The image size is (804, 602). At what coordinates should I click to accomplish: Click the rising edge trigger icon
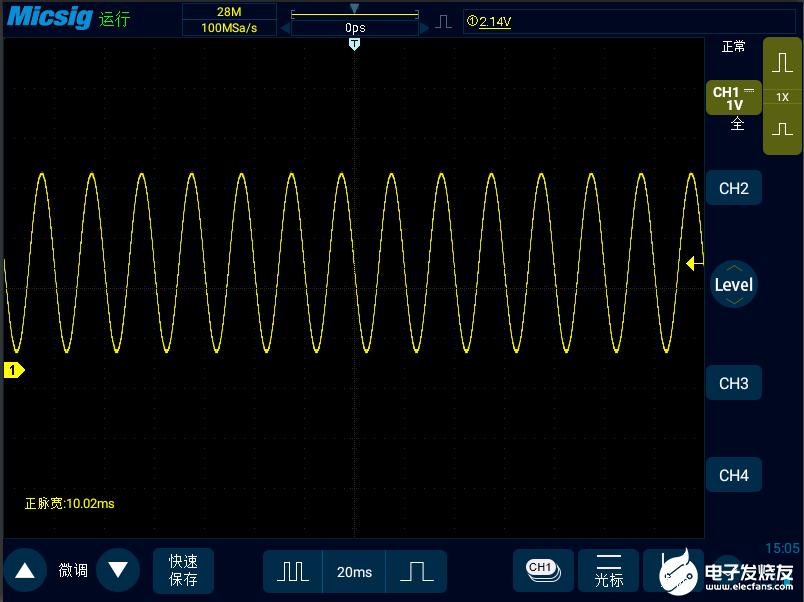pos(444,22)
